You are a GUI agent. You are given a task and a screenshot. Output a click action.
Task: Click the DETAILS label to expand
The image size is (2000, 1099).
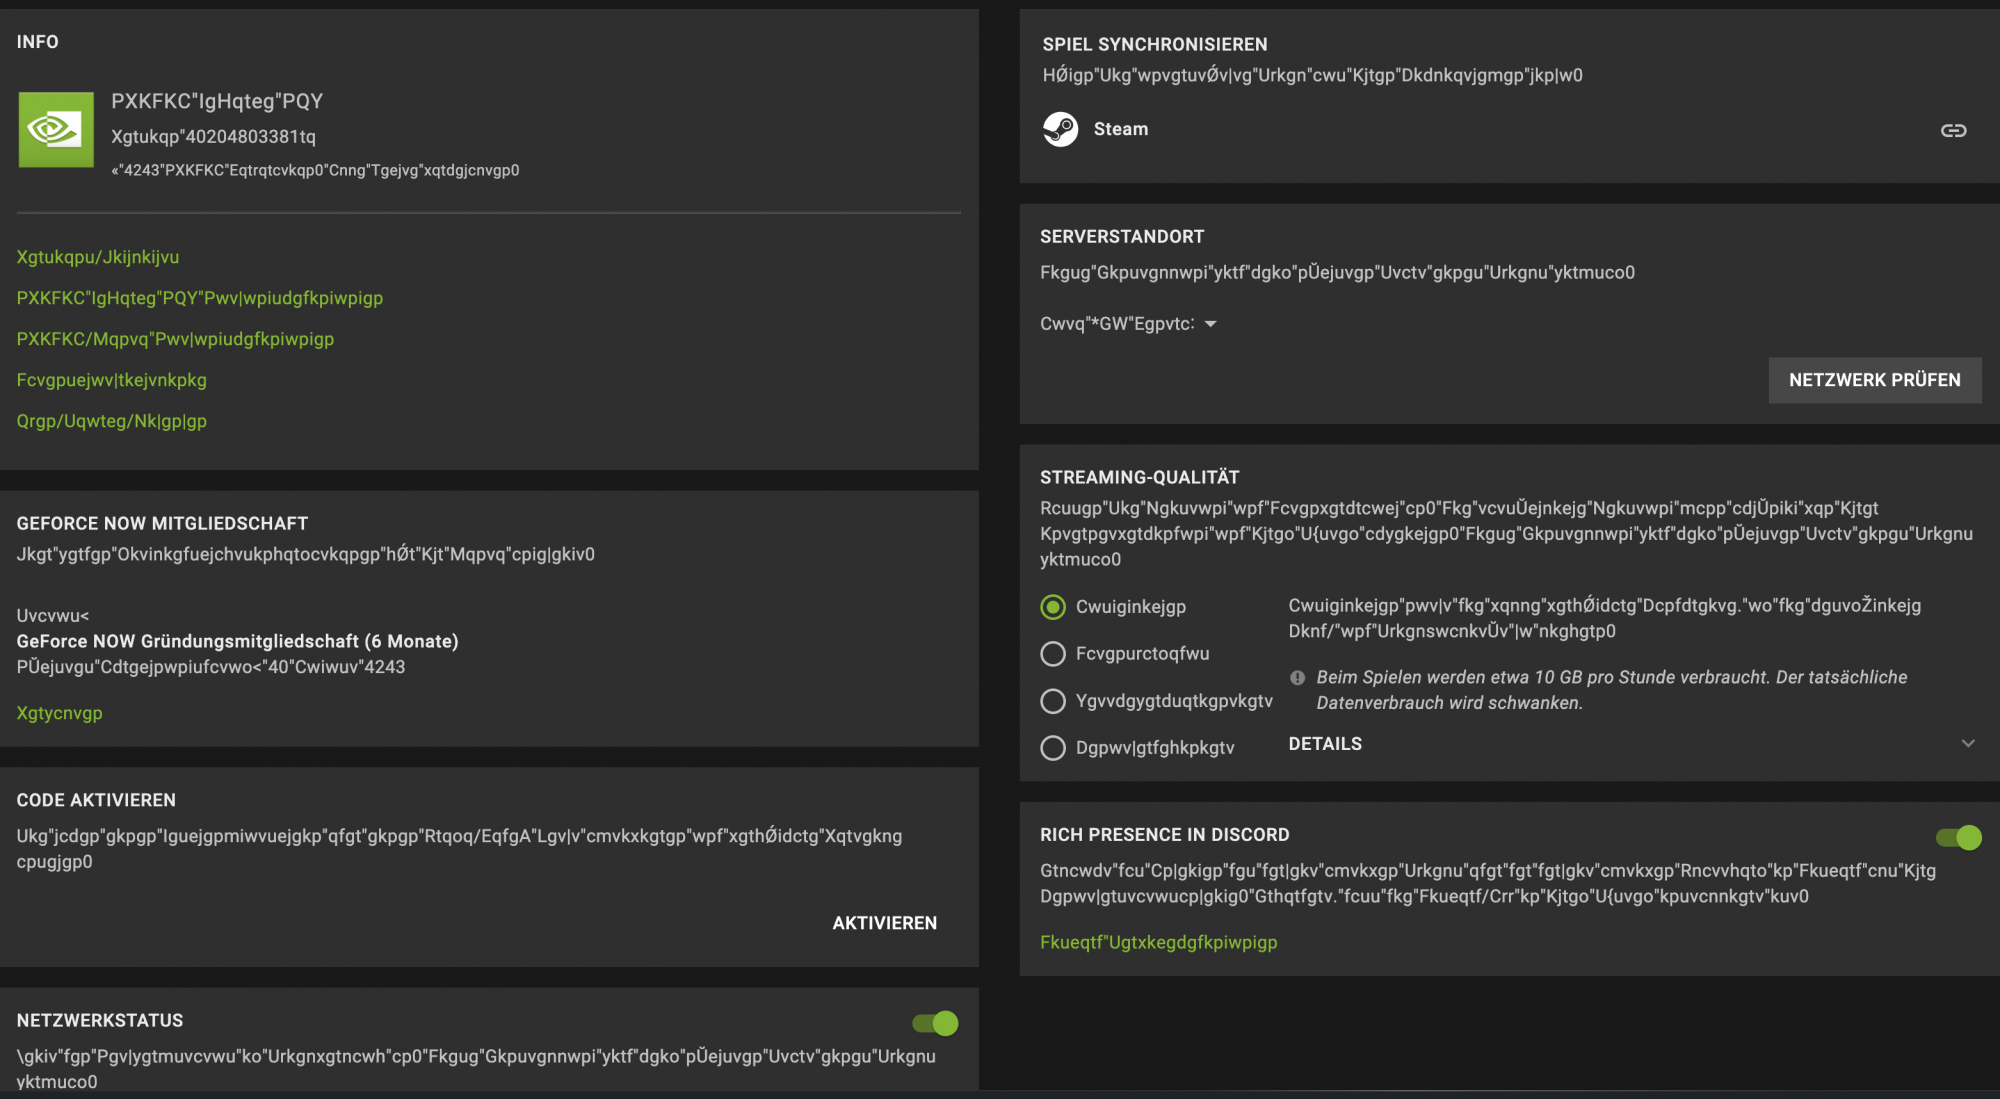(1324, 744)
